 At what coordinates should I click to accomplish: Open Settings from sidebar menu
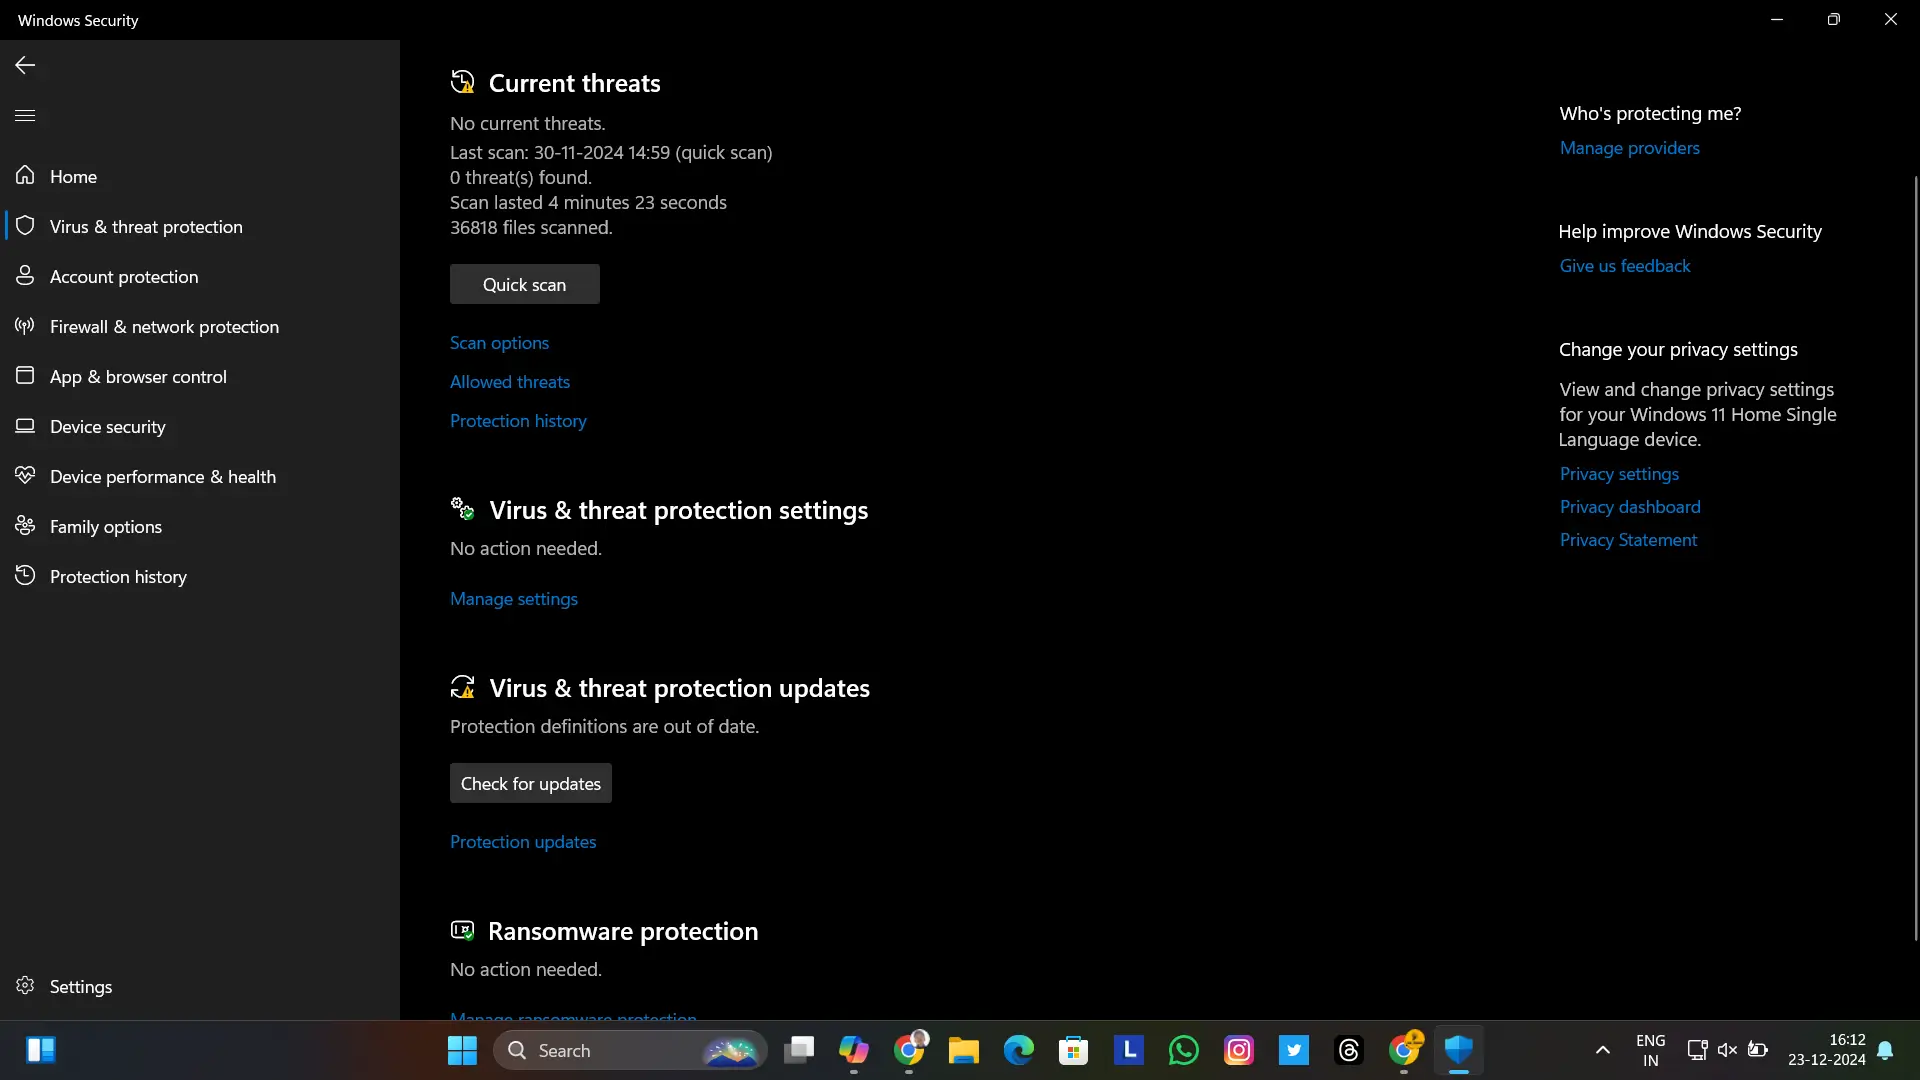(82, 985)
